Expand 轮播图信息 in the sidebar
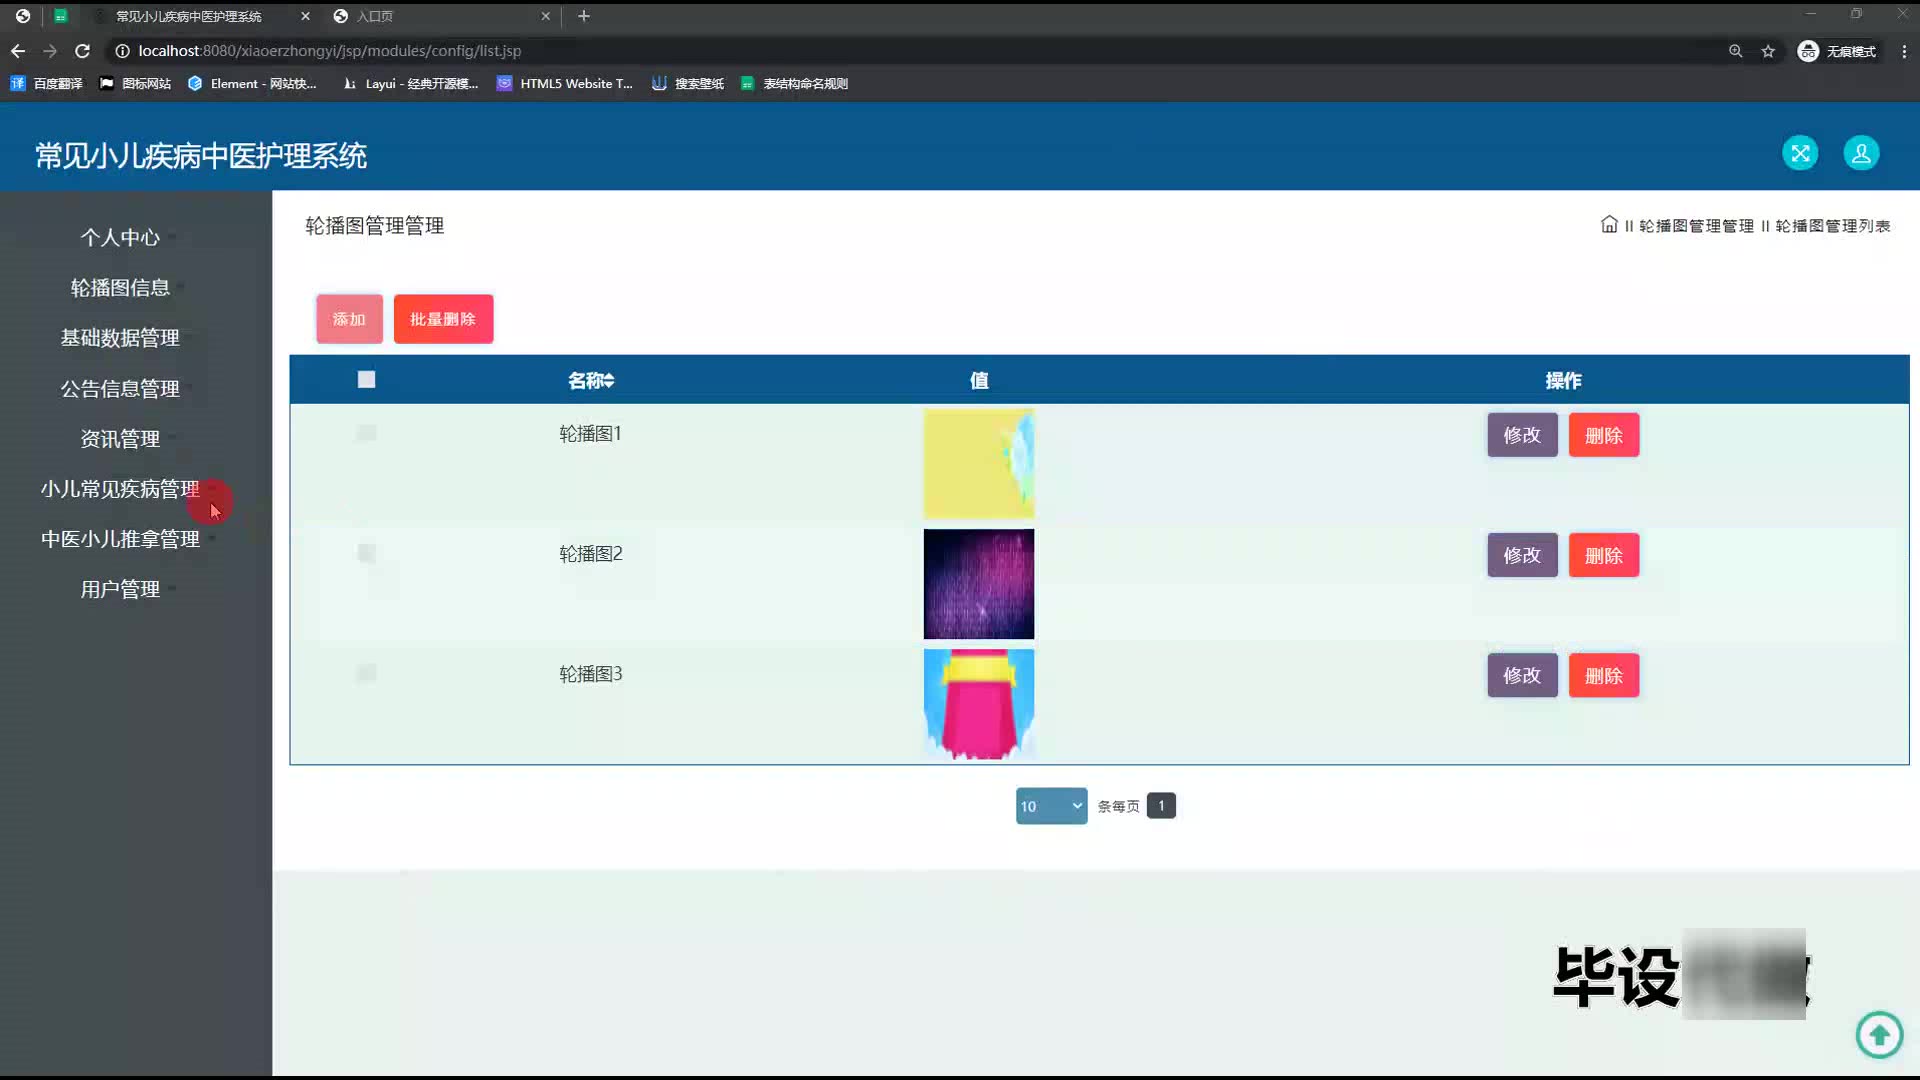The height and width of the screenshot is (1080, 1920). (120, 288)
